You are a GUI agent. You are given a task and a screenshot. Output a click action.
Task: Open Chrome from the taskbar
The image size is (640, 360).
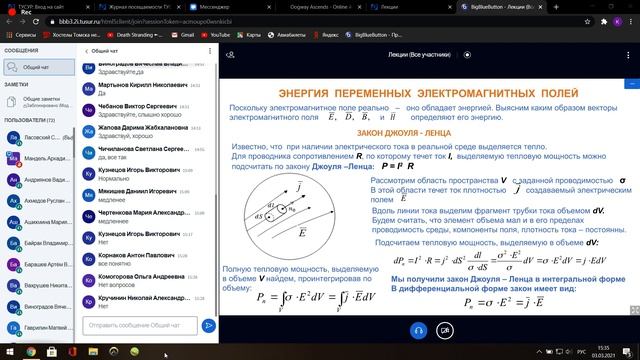coord(31,351)
